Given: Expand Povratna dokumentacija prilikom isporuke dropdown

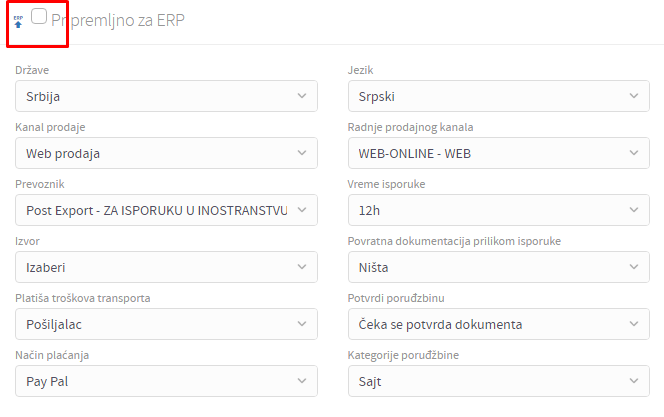Looking at the screenshot, I should click(498, 267).
